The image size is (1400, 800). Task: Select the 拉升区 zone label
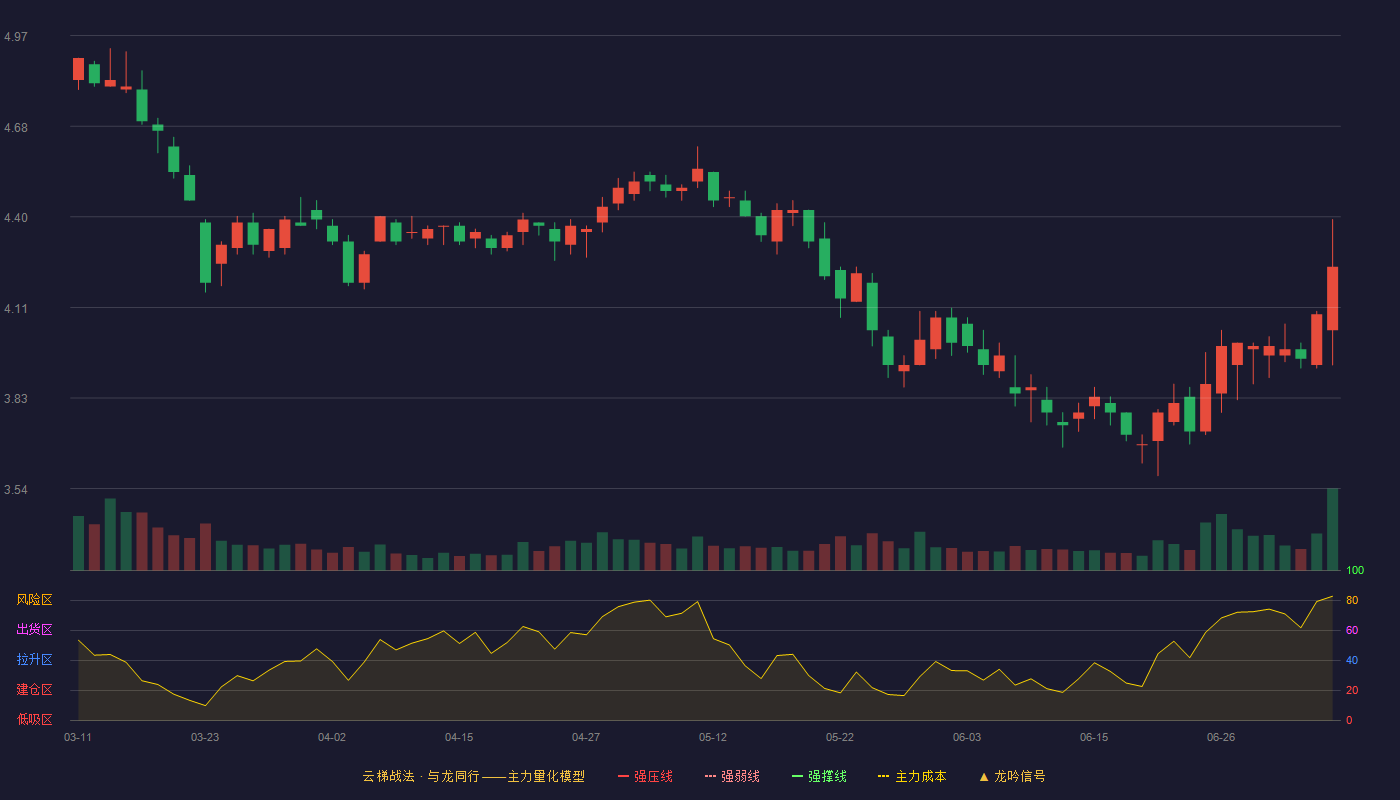pos(34,660)
